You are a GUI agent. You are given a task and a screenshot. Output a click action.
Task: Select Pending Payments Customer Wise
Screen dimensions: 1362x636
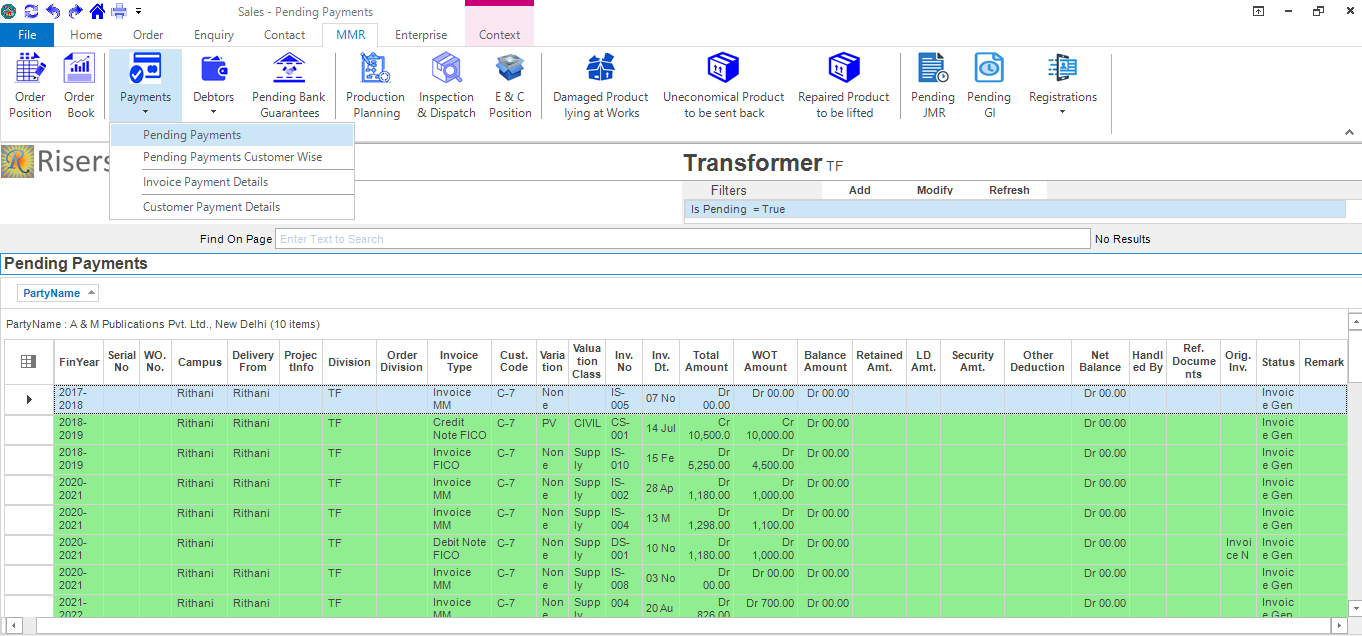[232, 157]
